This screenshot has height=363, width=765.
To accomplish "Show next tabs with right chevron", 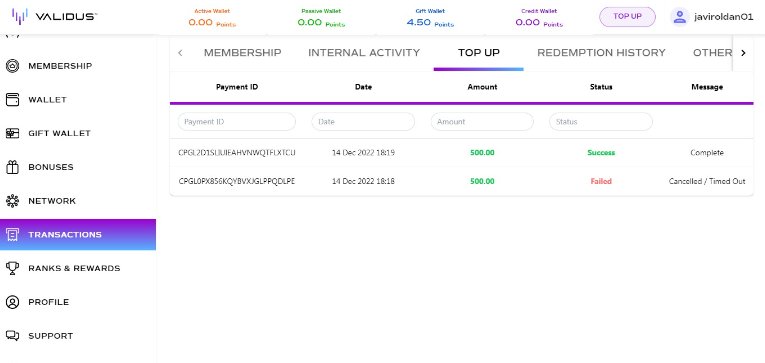I will (x=743, y=53).
